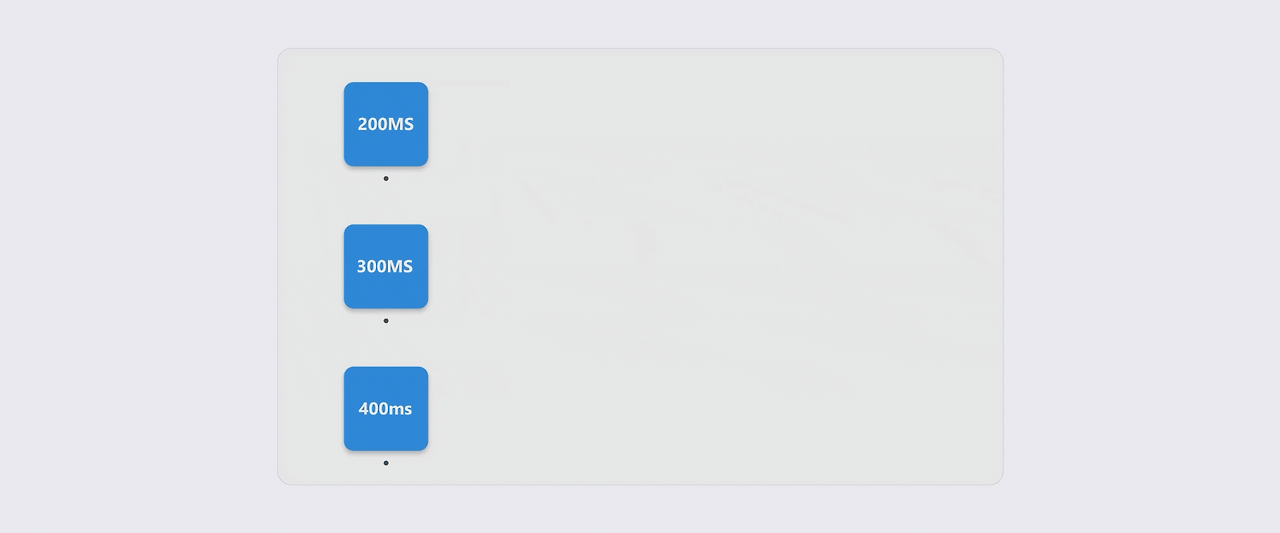
Task: Click the blue 300MS box
Action: click(x=386, y=266)
